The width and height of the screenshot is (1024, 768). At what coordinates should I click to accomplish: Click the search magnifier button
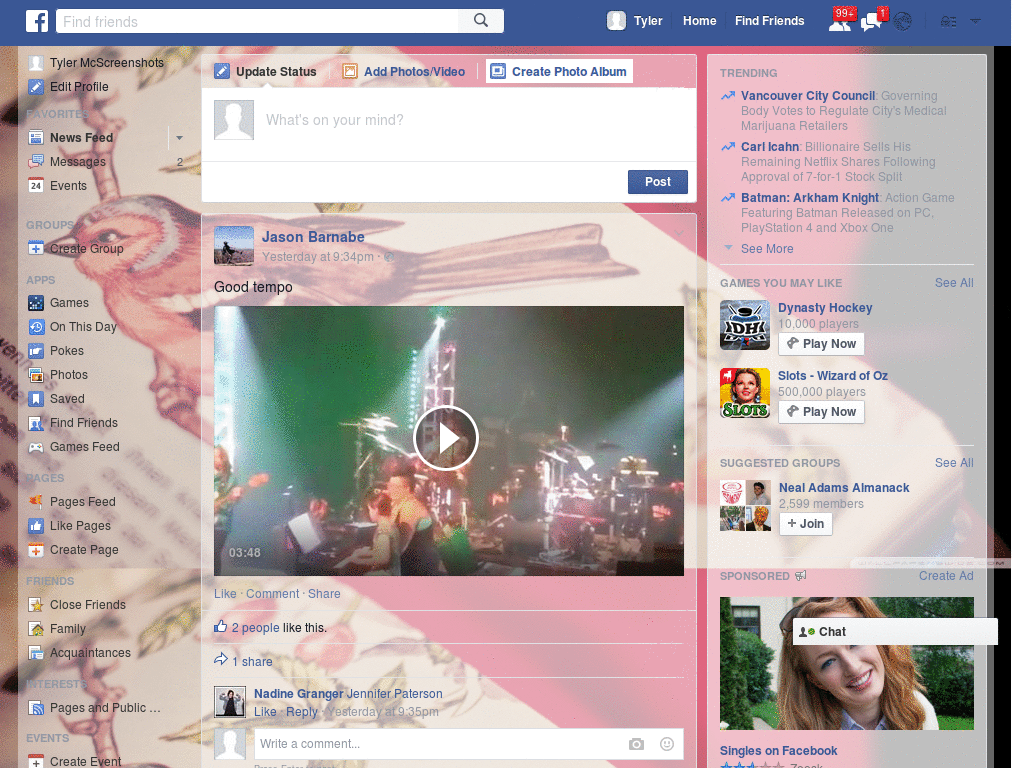(481, 21)
